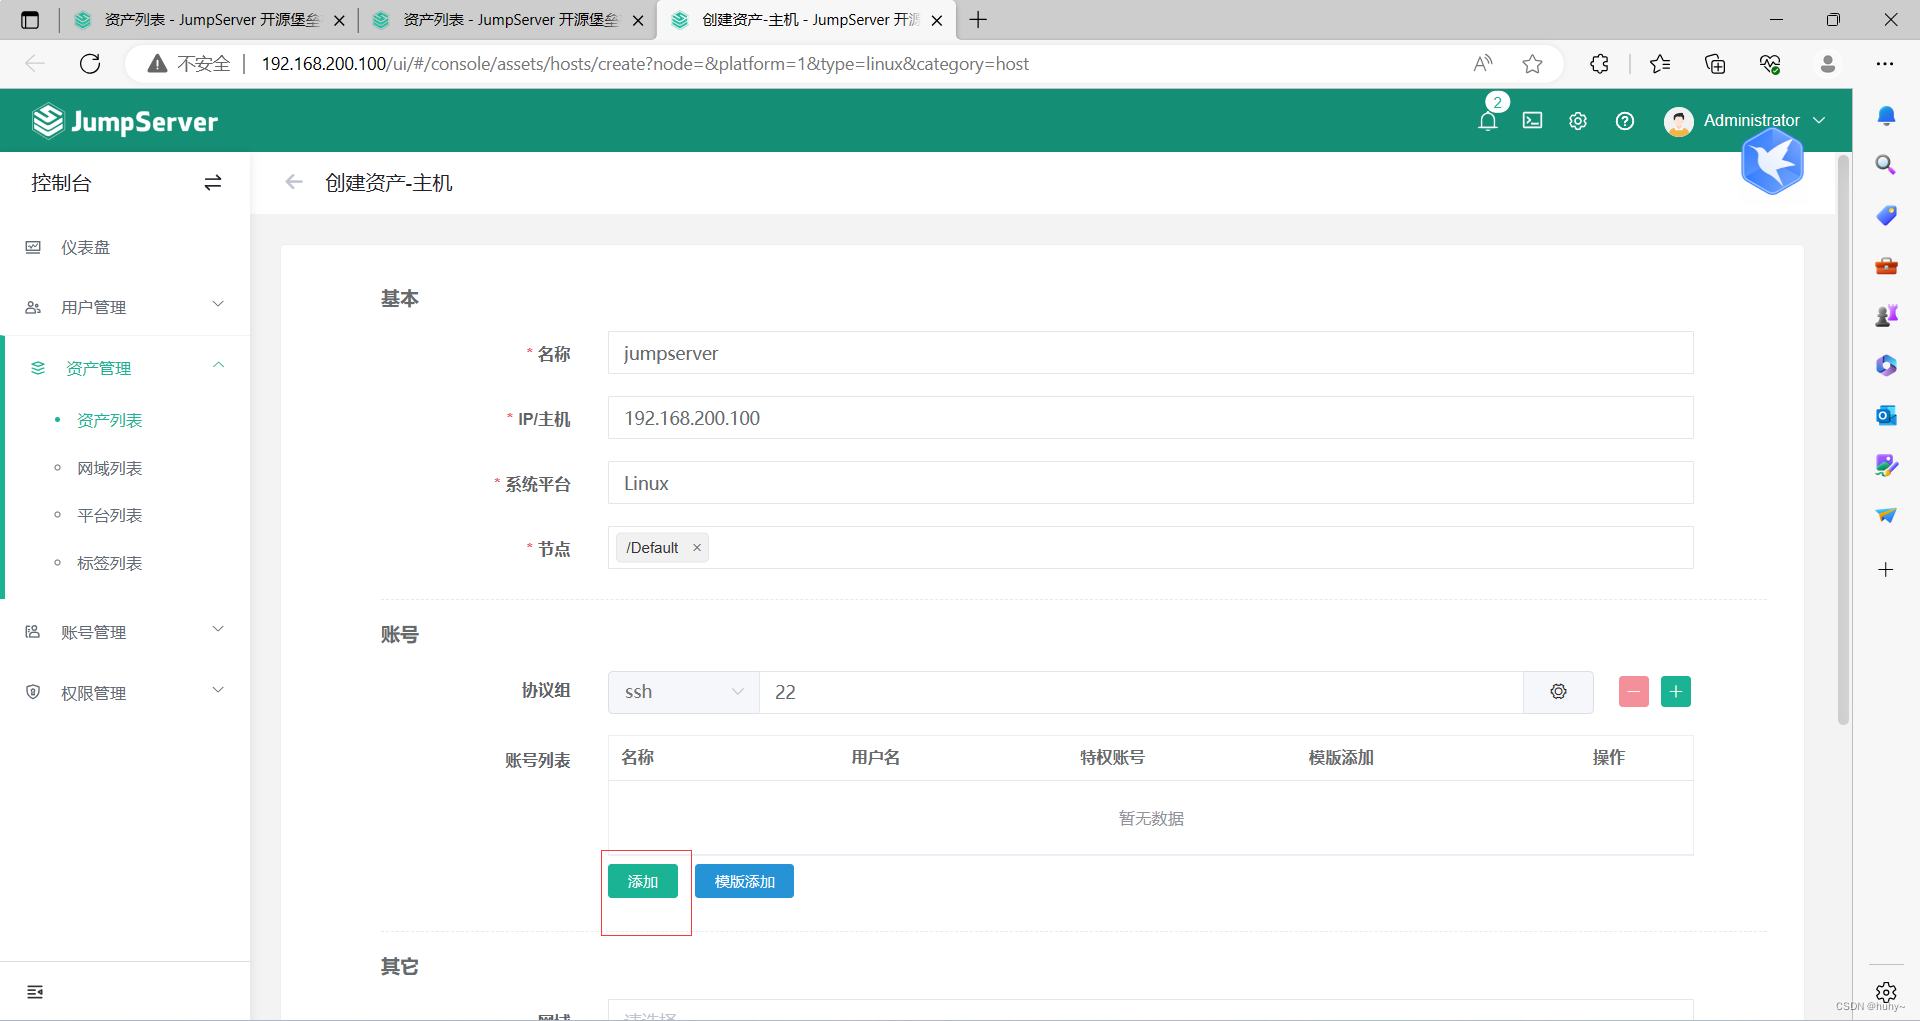1920x1021 pixels.
Task: Open the Edge sidebar tools briefcase icon
Action: (x=1886, y=265)
